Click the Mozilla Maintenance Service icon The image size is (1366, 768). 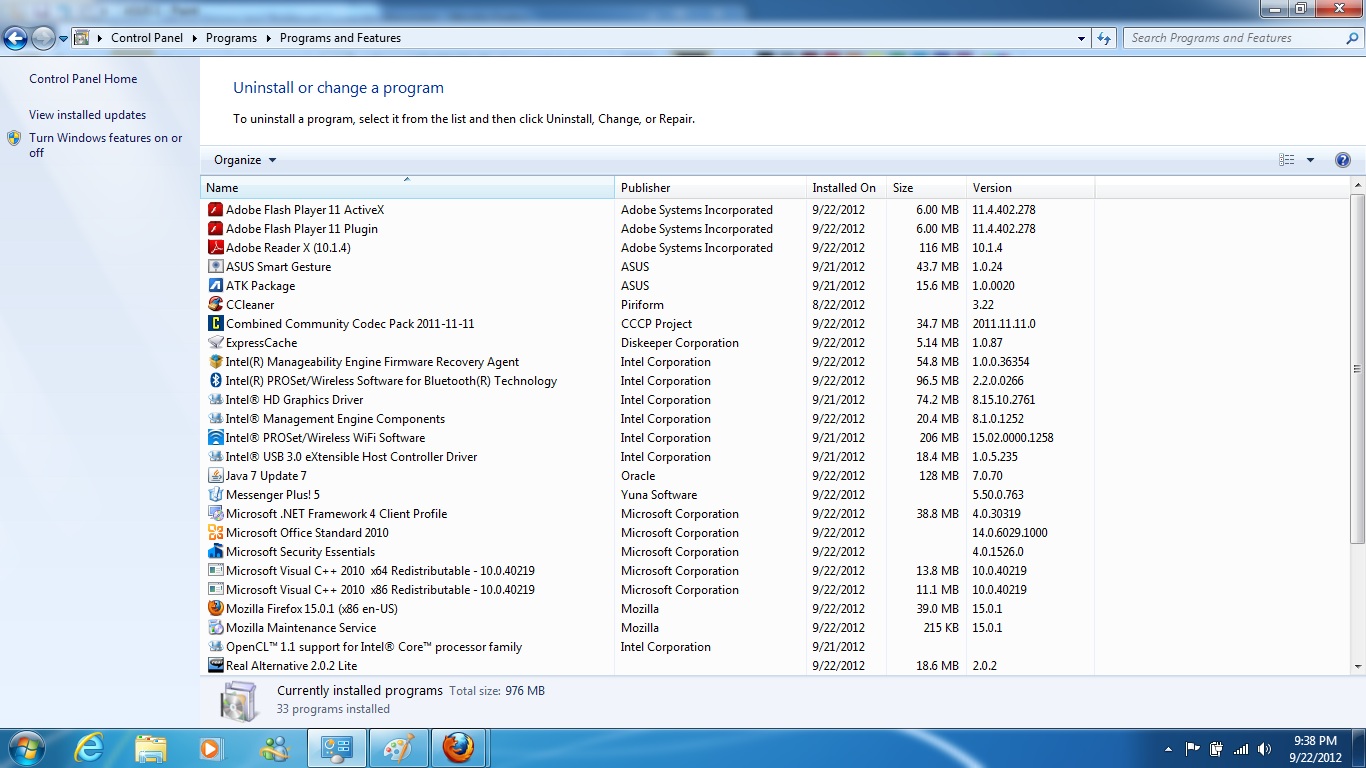[x=215, y=628]
